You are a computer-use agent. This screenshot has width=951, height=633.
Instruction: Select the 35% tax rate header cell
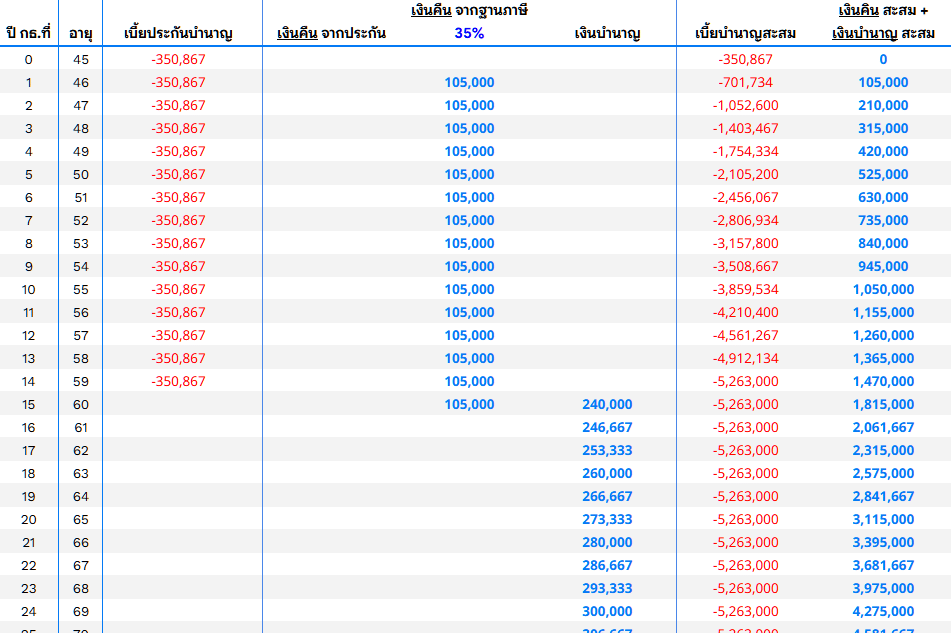469,33
